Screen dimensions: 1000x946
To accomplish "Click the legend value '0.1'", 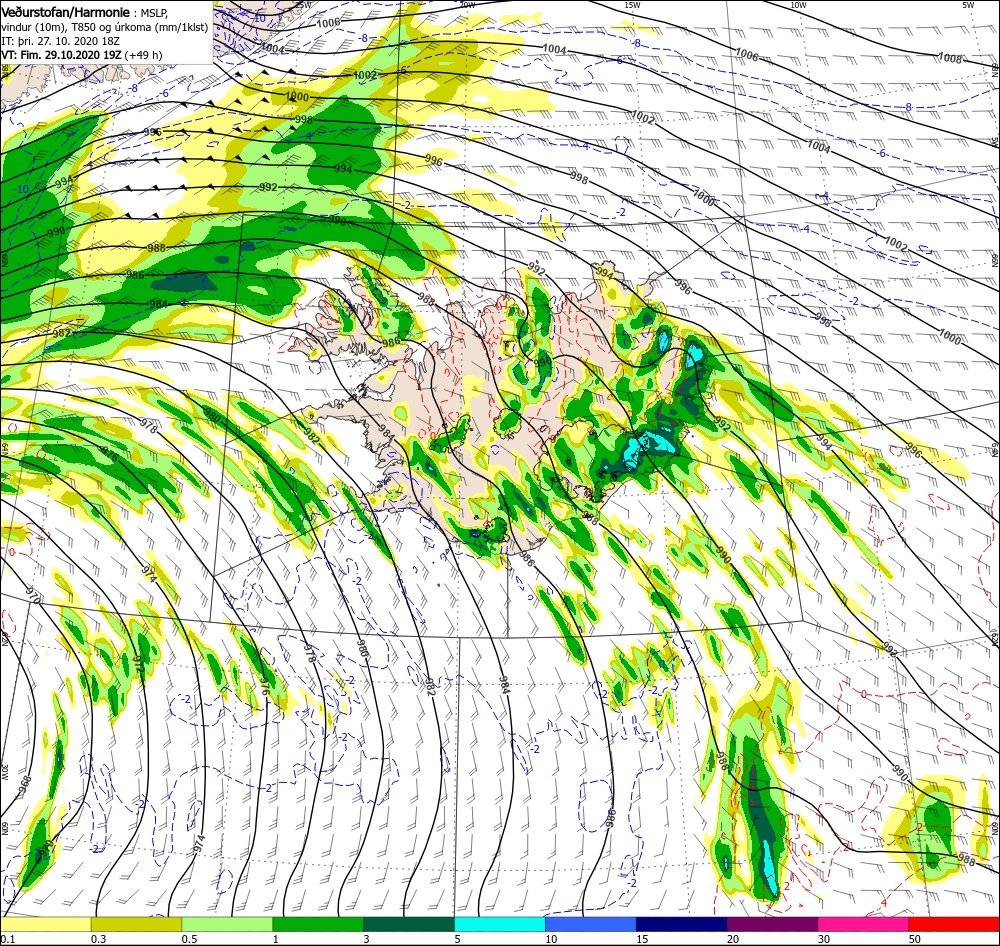I will point(7,939).
